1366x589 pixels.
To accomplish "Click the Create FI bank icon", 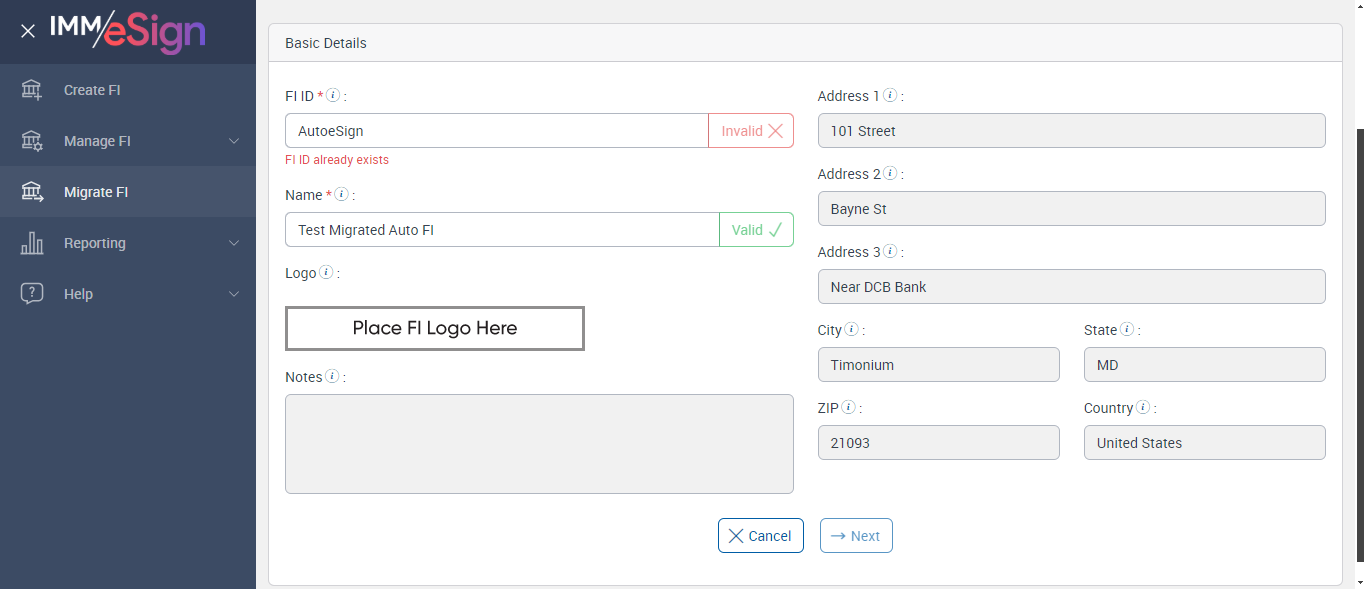I will pyautogui.click(x=32, y=90).
